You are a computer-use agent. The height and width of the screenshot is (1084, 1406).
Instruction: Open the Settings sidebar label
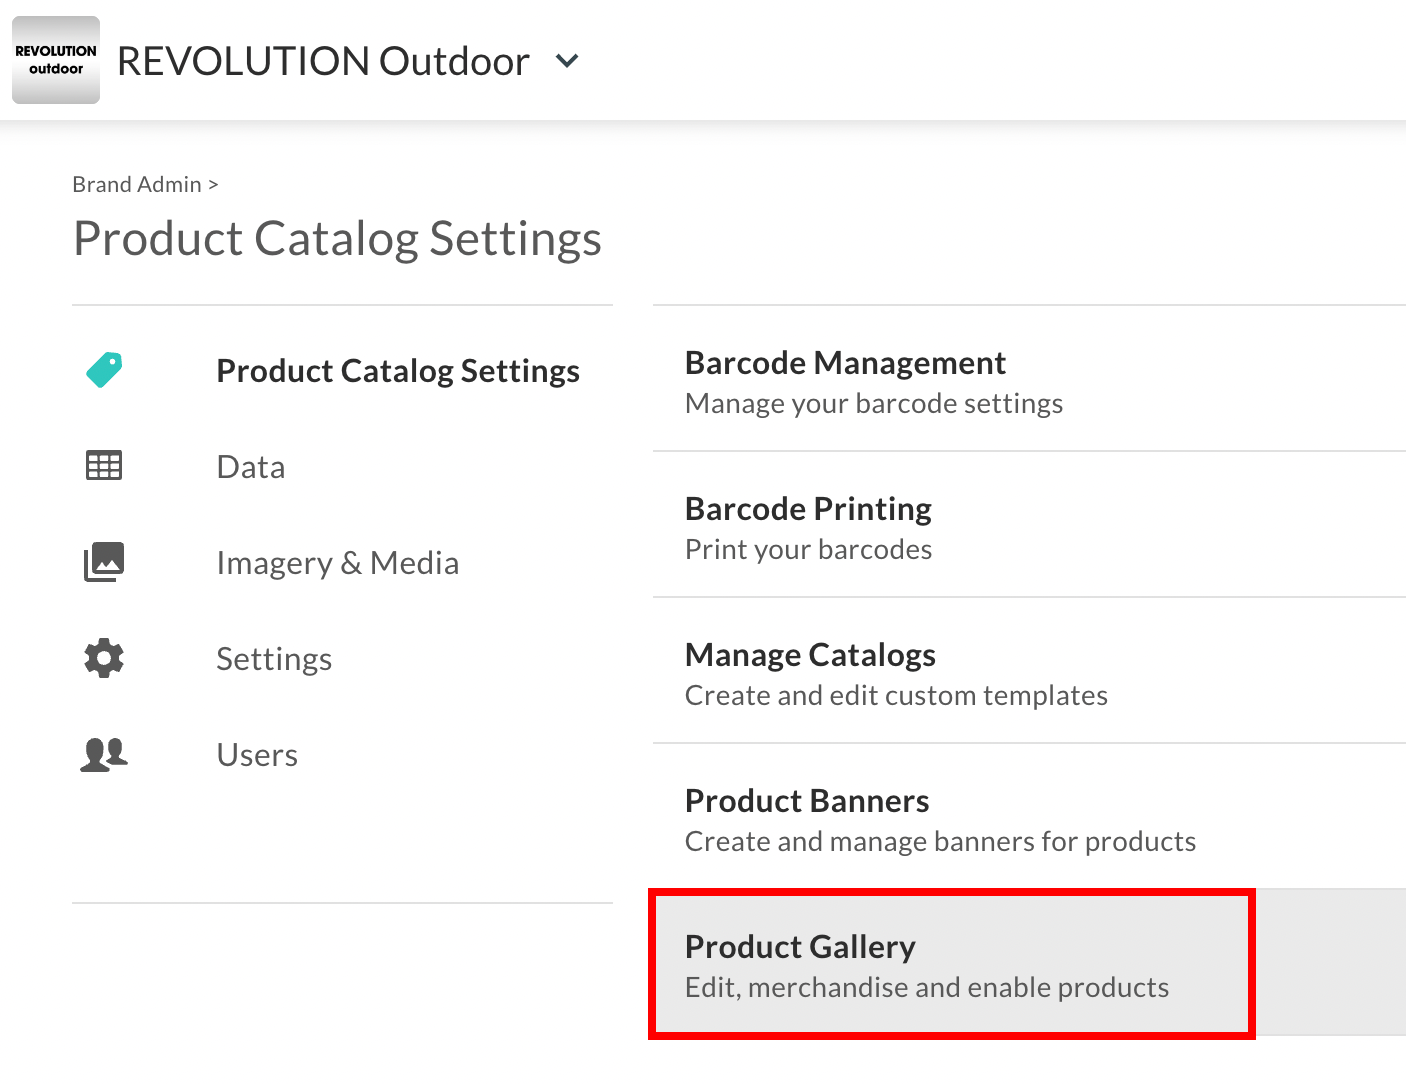click(274, 659)
